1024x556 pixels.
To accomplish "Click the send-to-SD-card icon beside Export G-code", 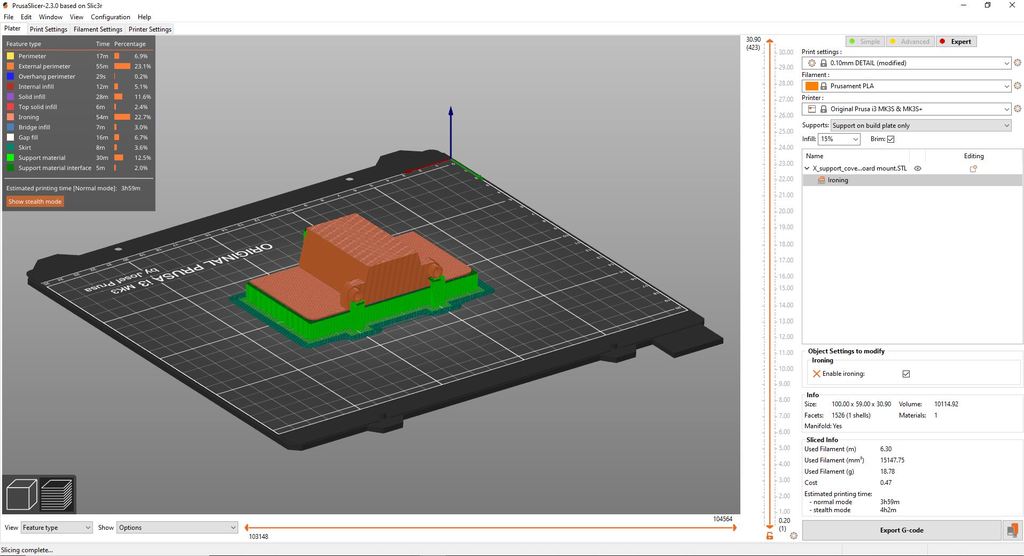I will pos(1012,530).
